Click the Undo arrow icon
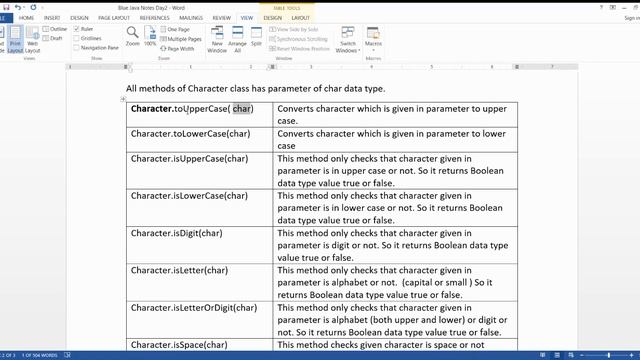This screenshot has height=360, width=640. coord(18,7)
